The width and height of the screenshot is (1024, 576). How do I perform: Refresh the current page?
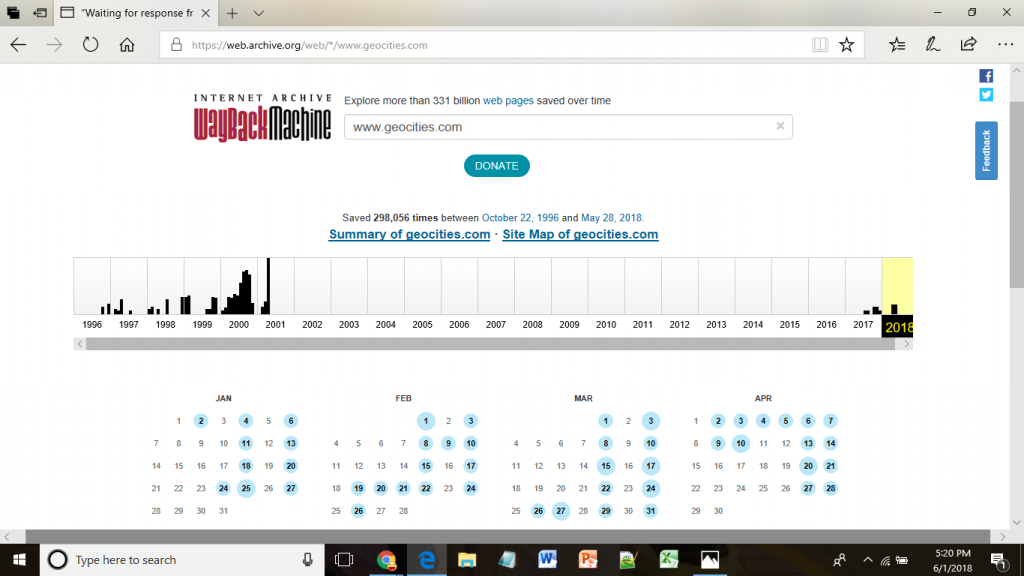pos(90,44)
